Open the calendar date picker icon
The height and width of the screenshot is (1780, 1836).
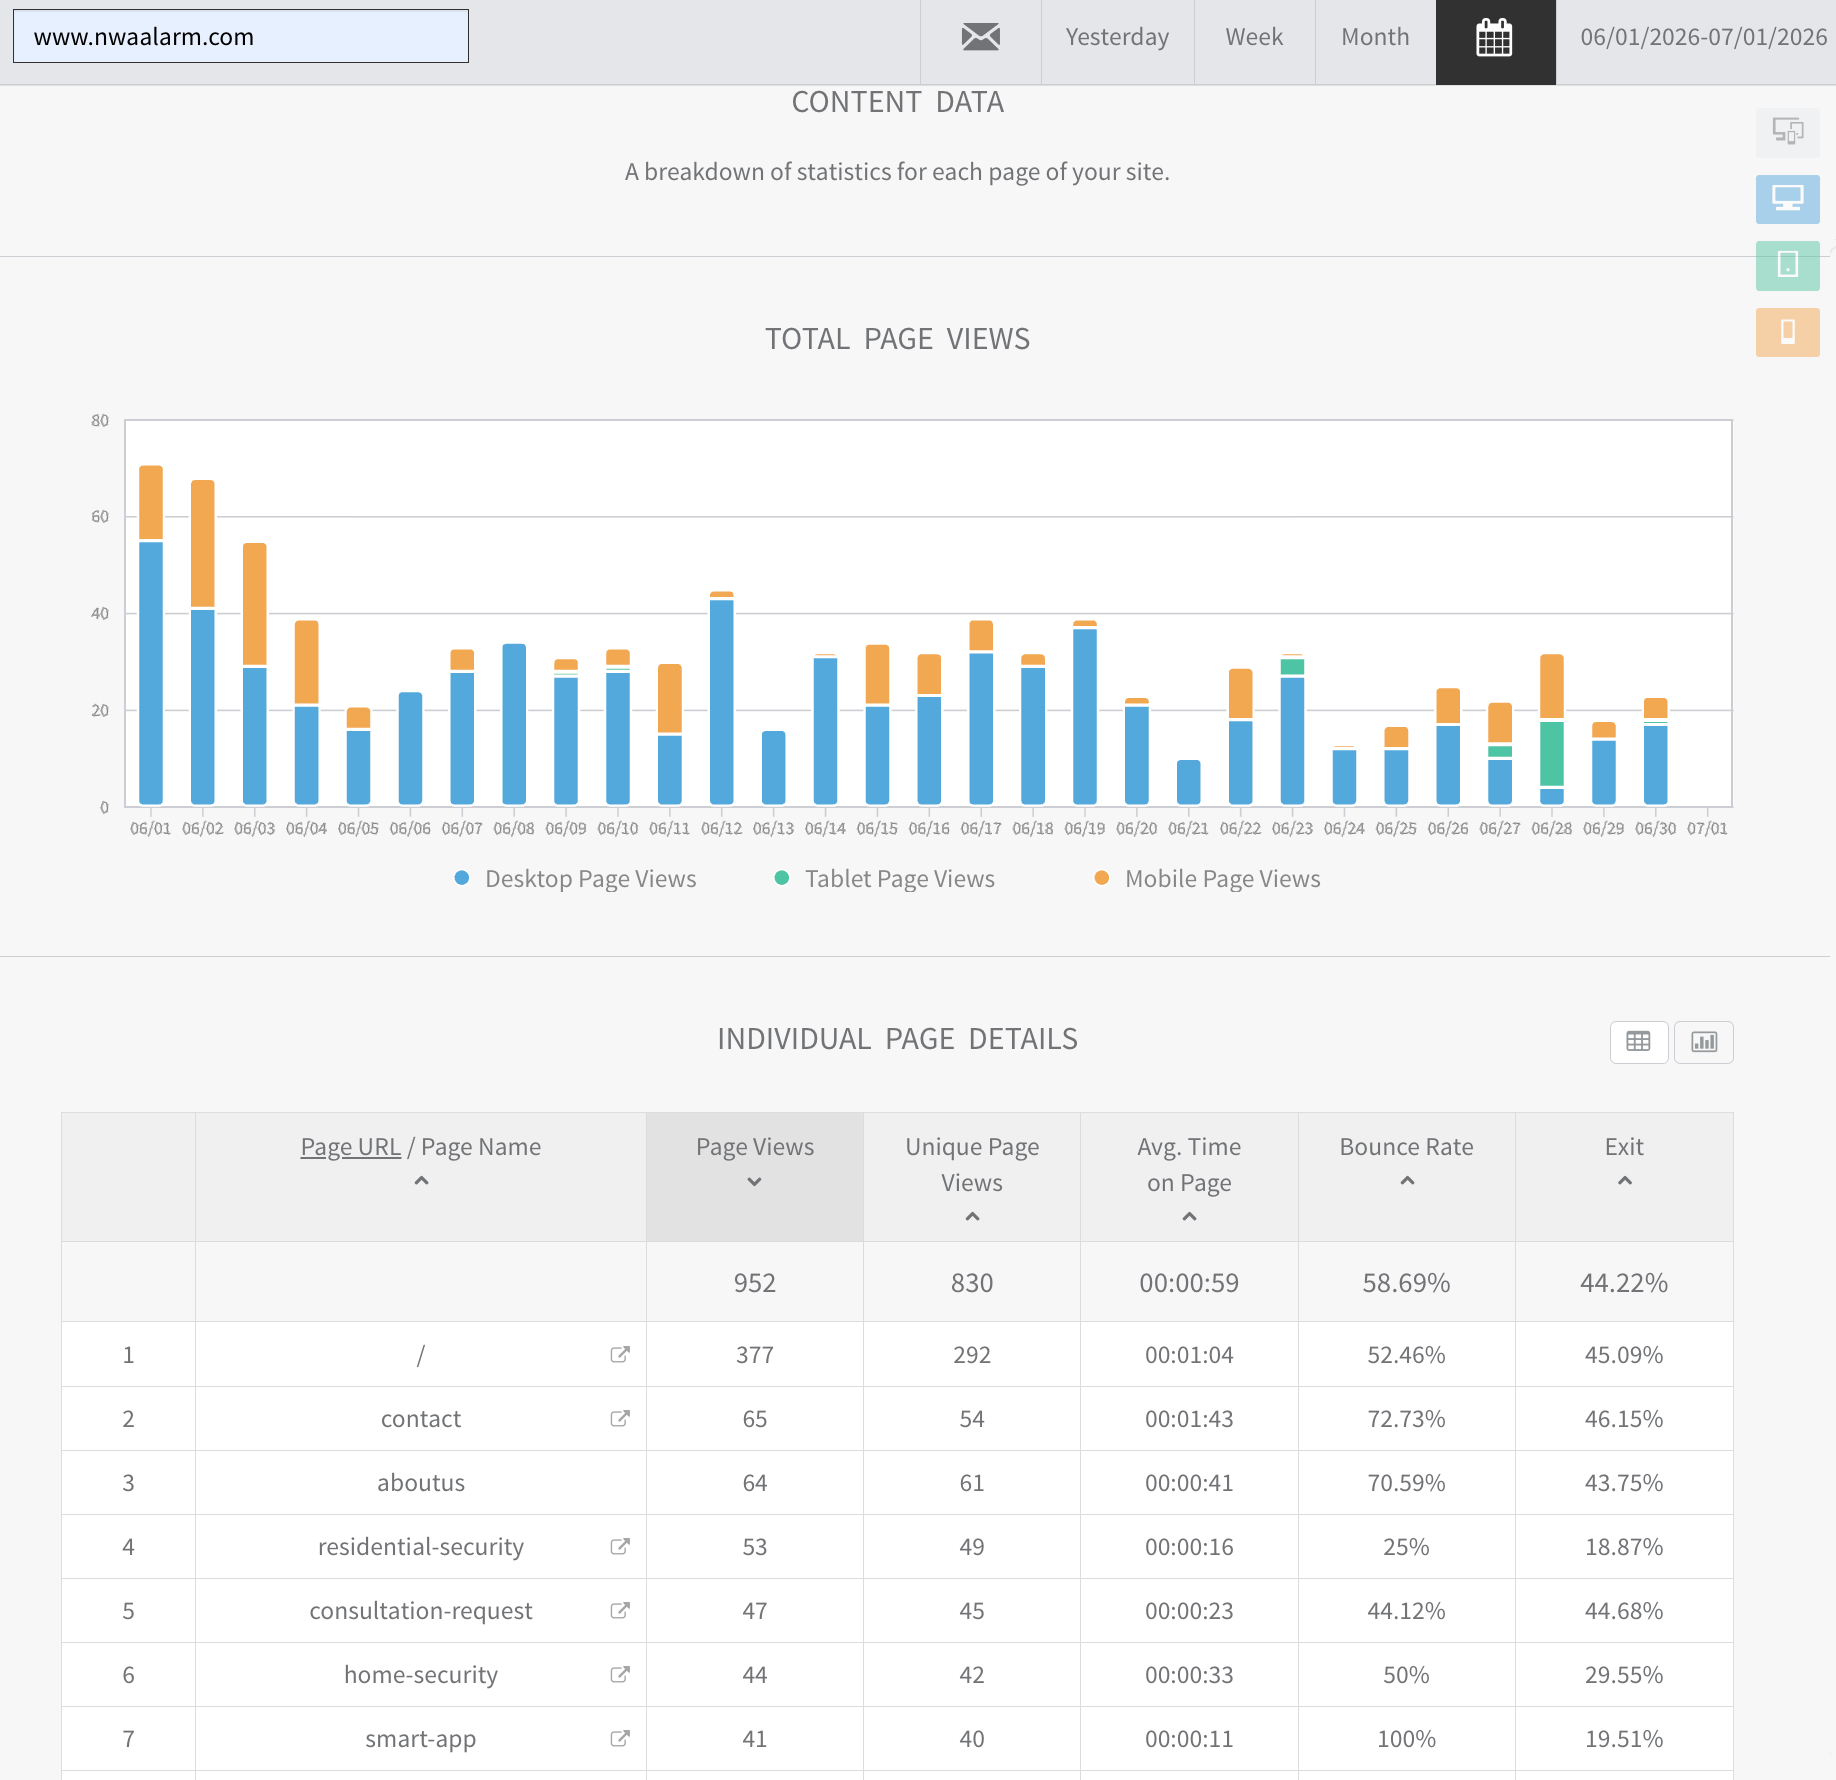(1495, 40)
